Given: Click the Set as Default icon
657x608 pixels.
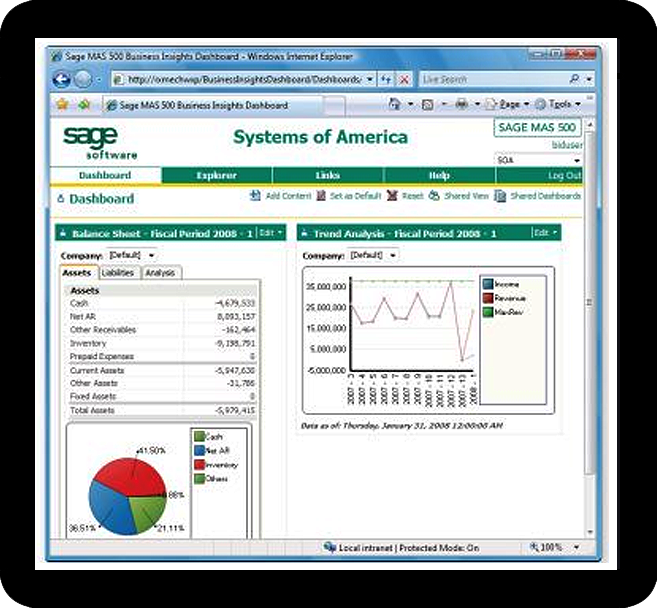Looking at the screenshot, I should pos(321,196).
